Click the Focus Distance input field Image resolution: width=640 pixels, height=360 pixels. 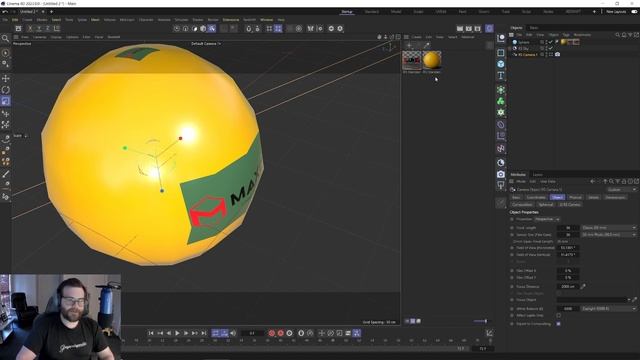point(568,287)
